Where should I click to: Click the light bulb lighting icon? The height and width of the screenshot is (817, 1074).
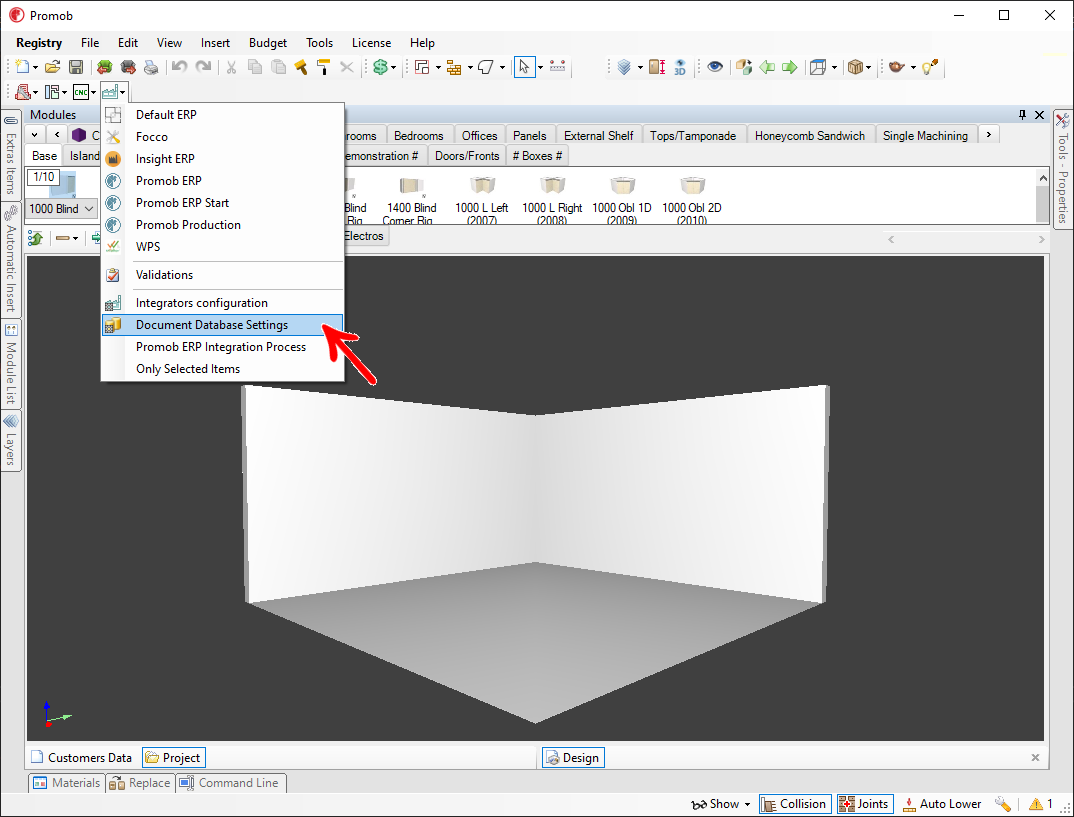point(929,66)
